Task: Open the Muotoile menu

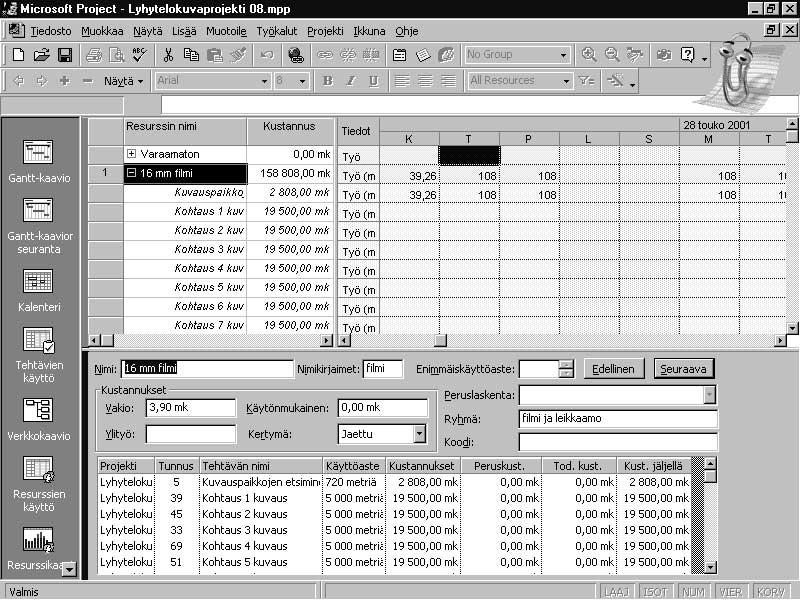Action: (x=226, y=31)
